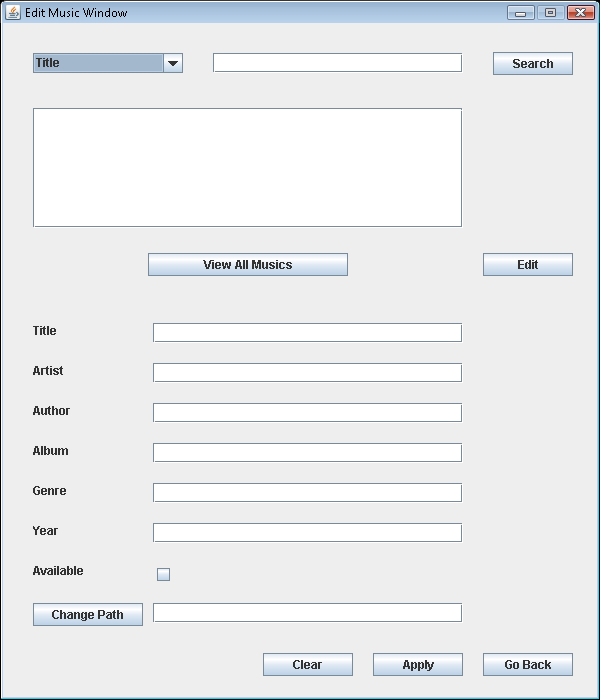The height and width of the screenshot is (700, 600).
Task: Open the Title search criteria dropdown
Action: click(x=108, y=63)
